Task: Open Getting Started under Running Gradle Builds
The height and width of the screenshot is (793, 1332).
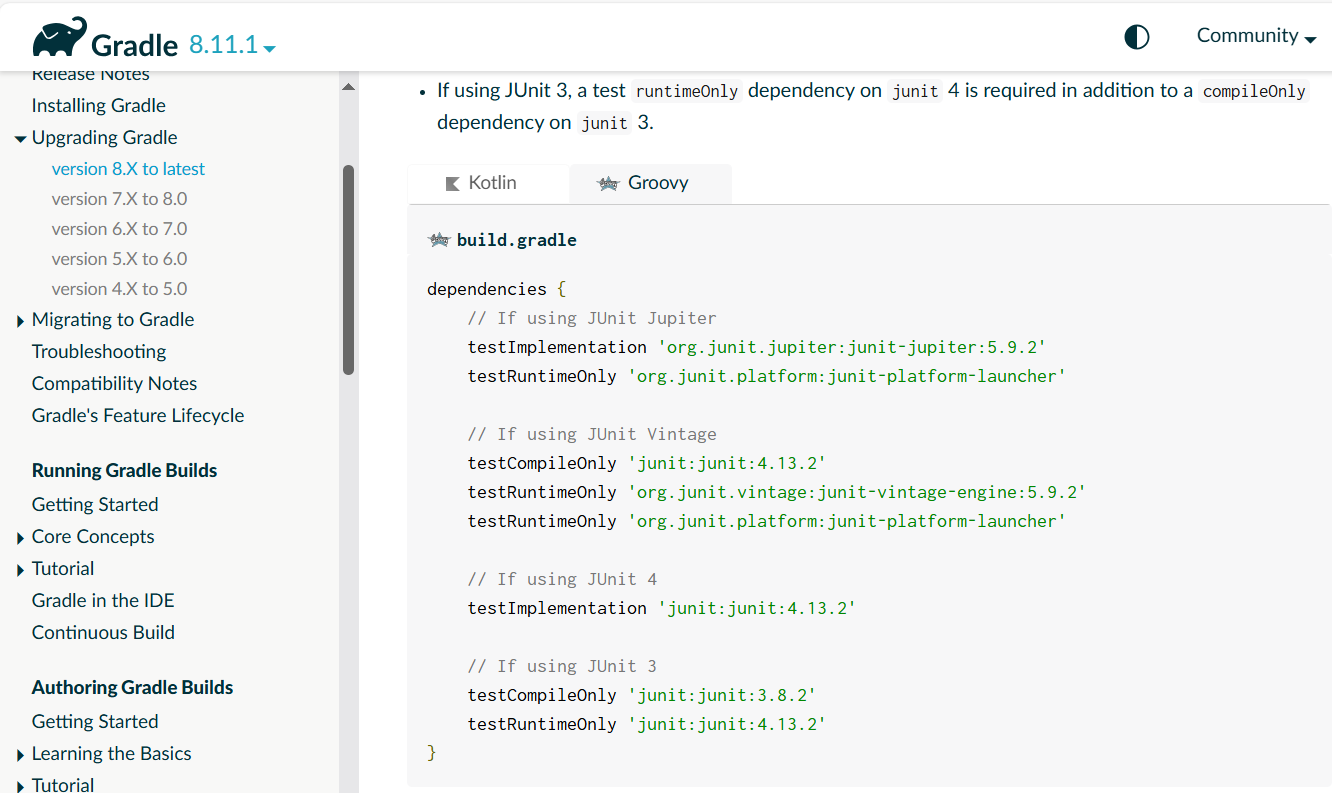Action: pos(95,504)
